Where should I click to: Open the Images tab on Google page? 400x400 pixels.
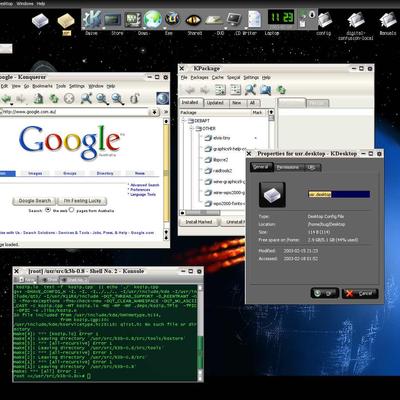(35, 173)
